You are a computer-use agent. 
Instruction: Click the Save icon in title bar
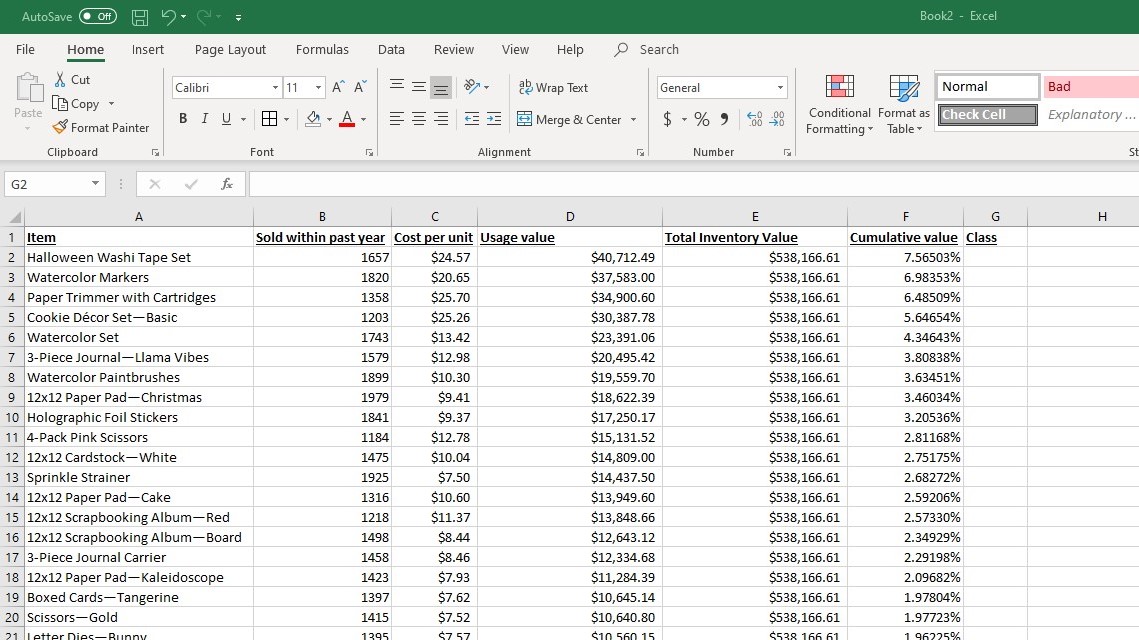point(139,17)
